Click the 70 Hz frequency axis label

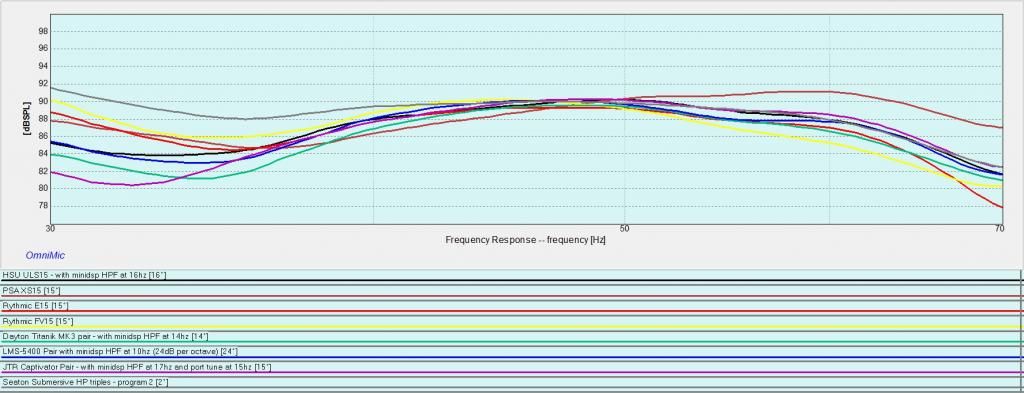click(999, 228)
